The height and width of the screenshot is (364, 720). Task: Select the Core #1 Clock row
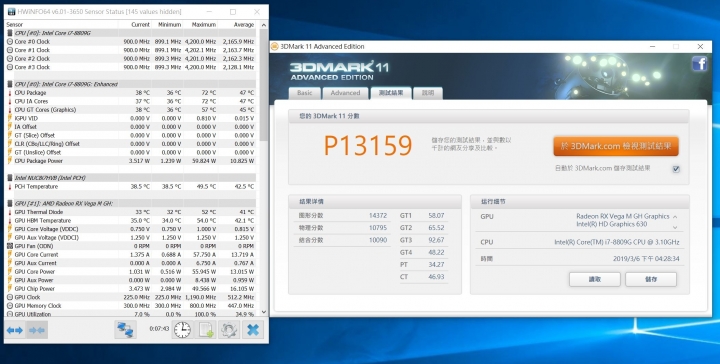tap(130, 50)
